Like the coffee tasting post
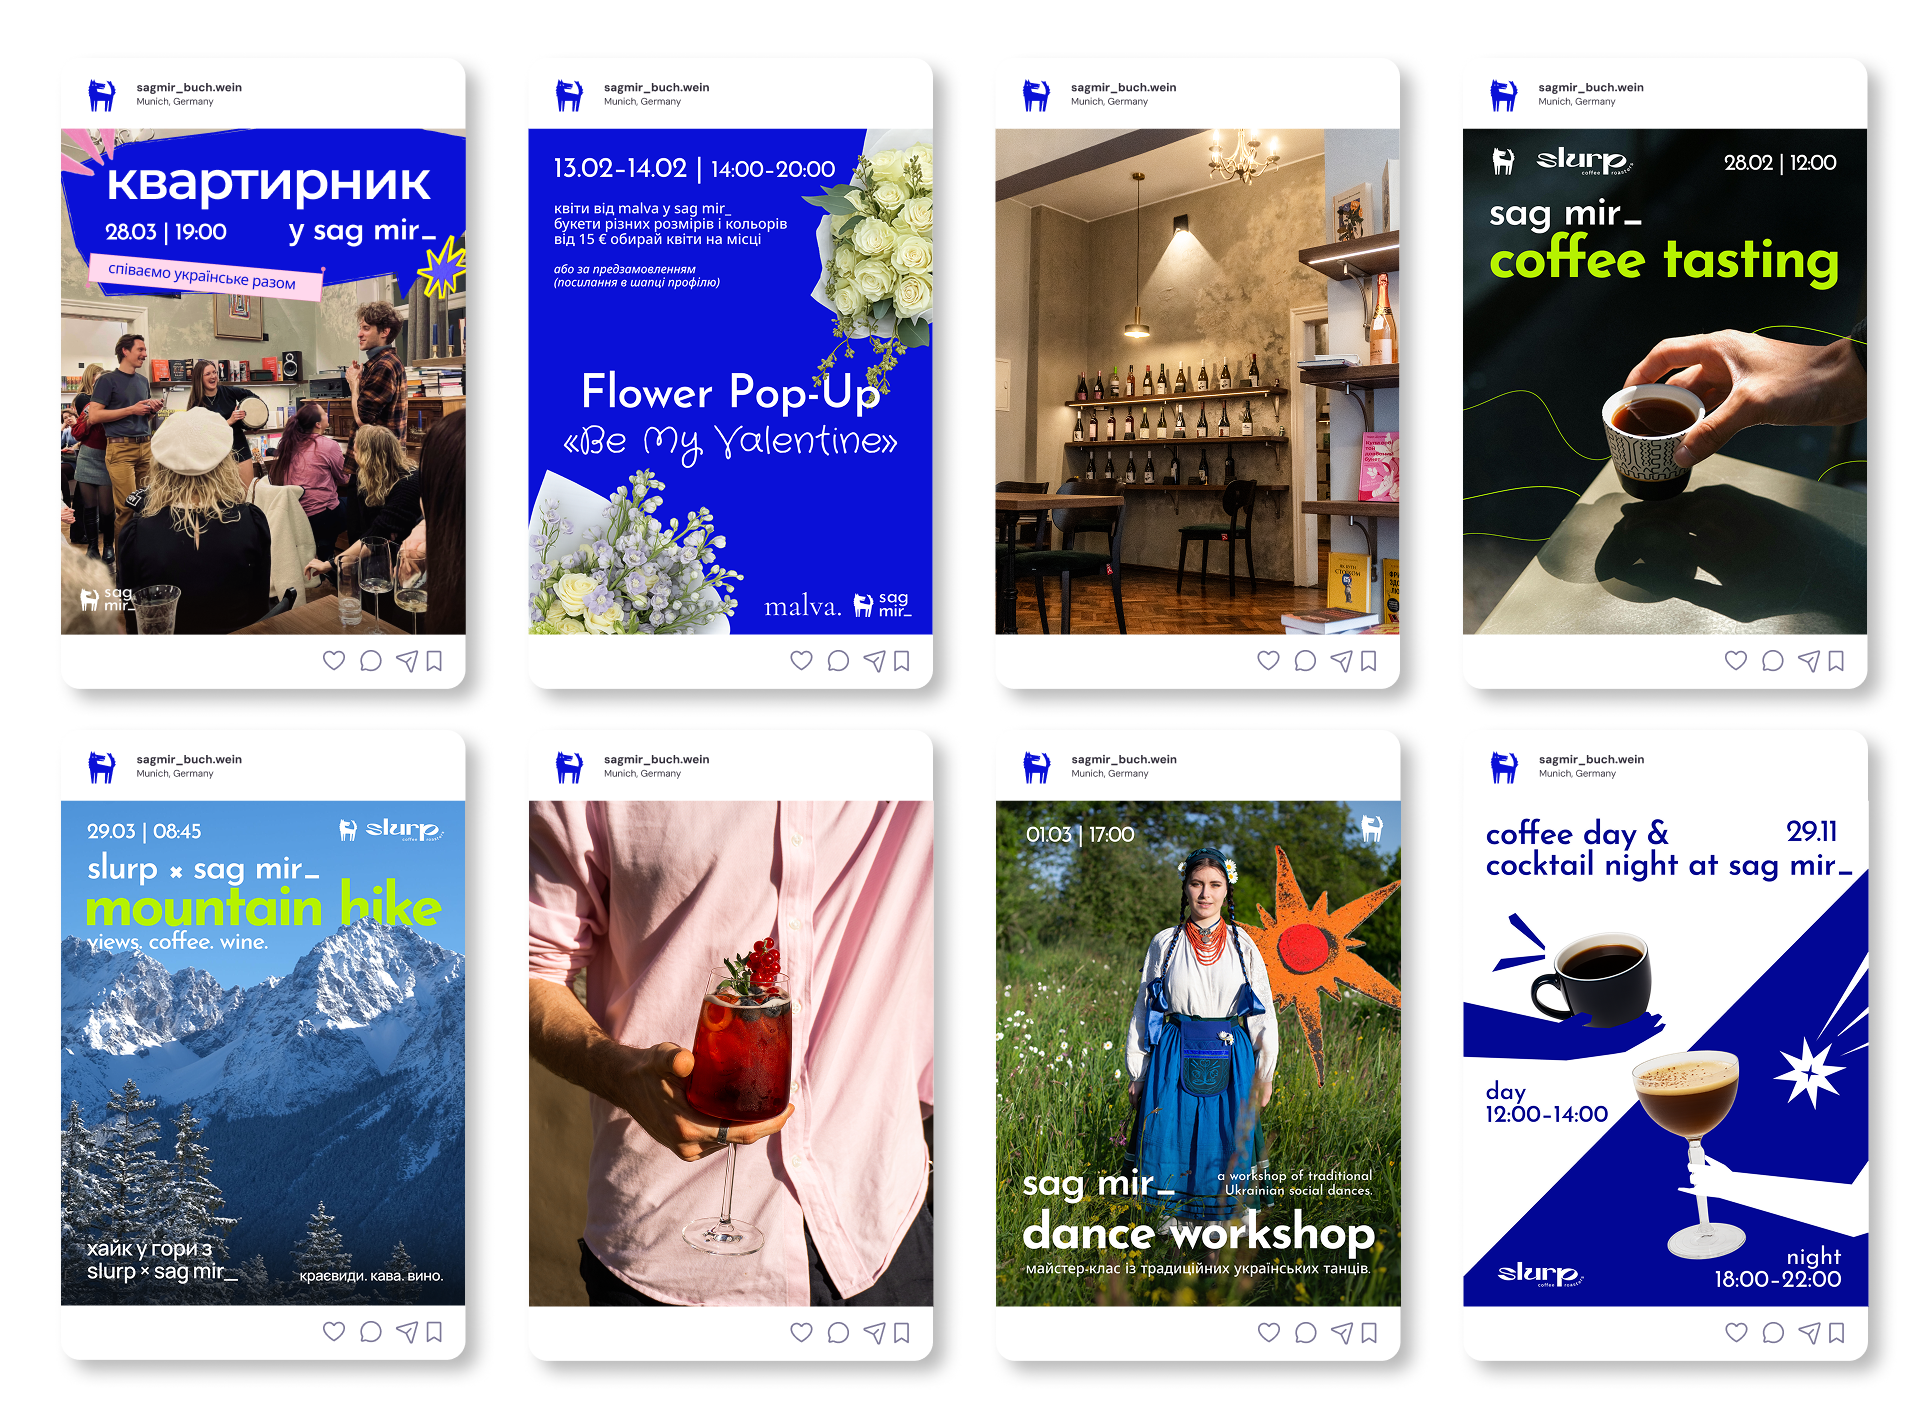 pos(1736,660)
